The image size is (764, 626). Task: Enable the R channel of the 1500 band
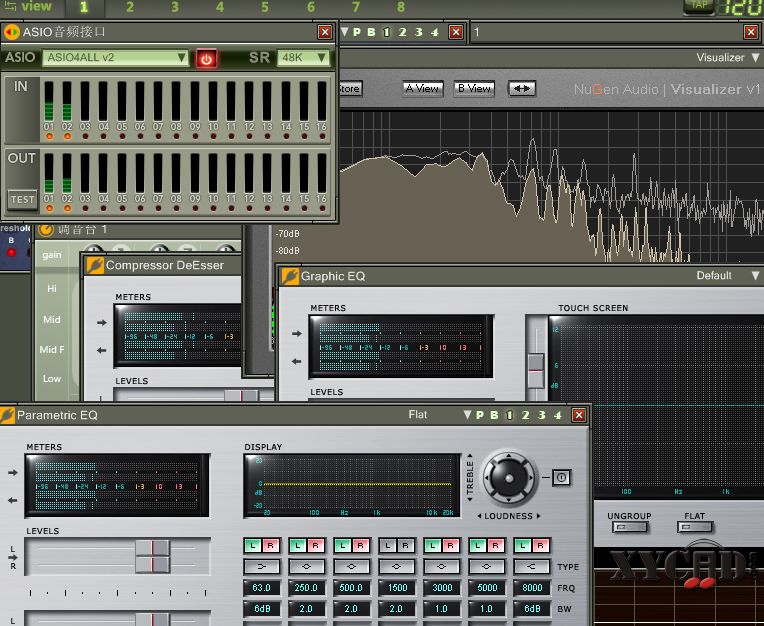[405, 546]
